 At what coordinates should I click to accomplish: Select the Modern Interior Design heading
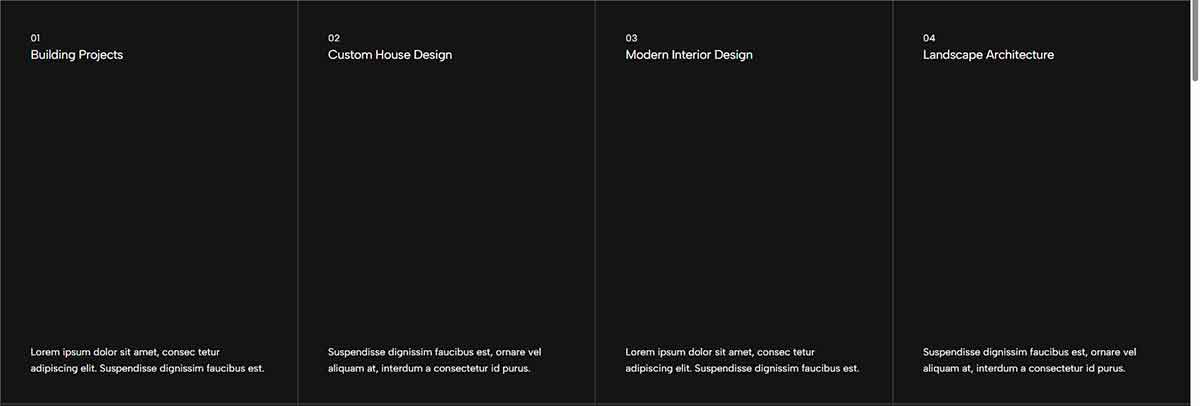[x=689, y=55]
